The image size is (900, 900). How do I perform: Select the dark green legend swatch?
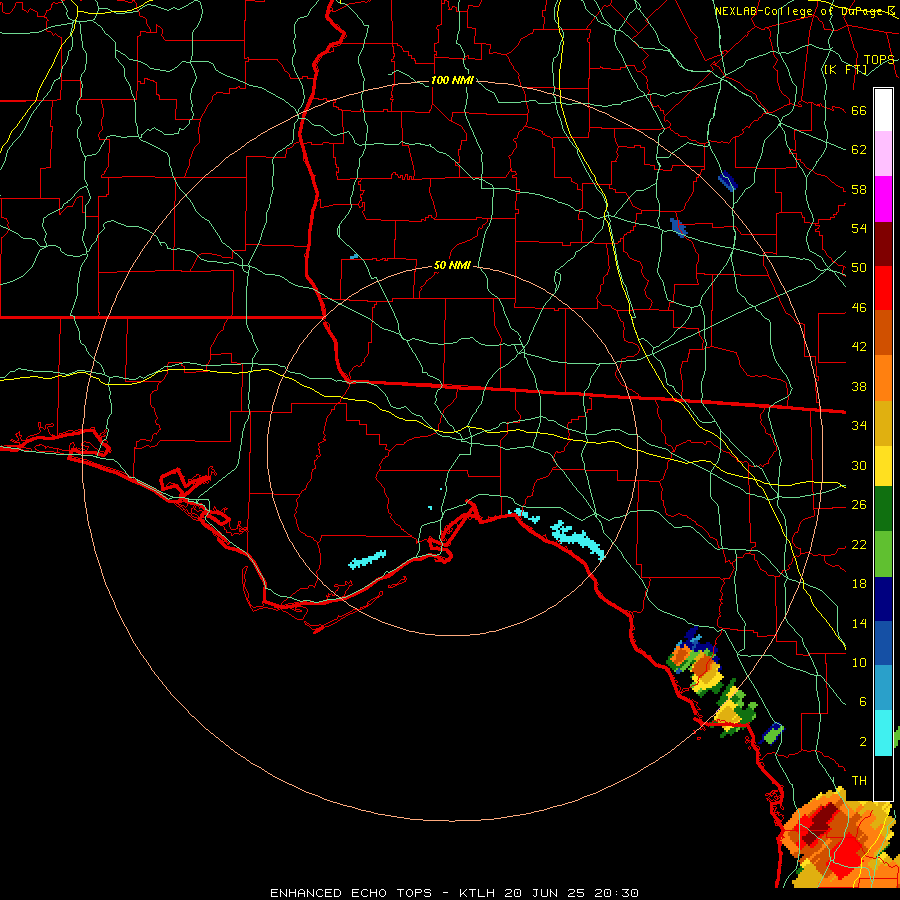[x=883, y=509]
